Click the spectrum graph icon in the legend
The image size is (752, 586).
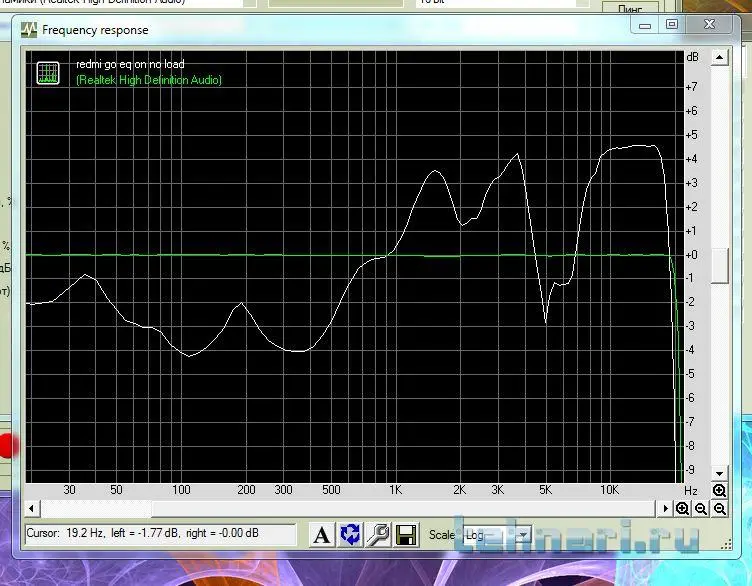pos(48,73)
